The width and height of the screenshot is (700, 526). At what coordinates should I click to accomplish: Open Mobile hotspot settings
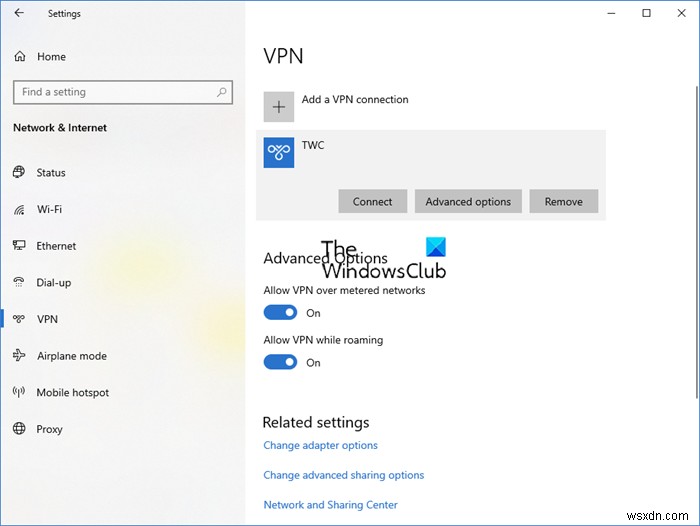coord(73,392)
